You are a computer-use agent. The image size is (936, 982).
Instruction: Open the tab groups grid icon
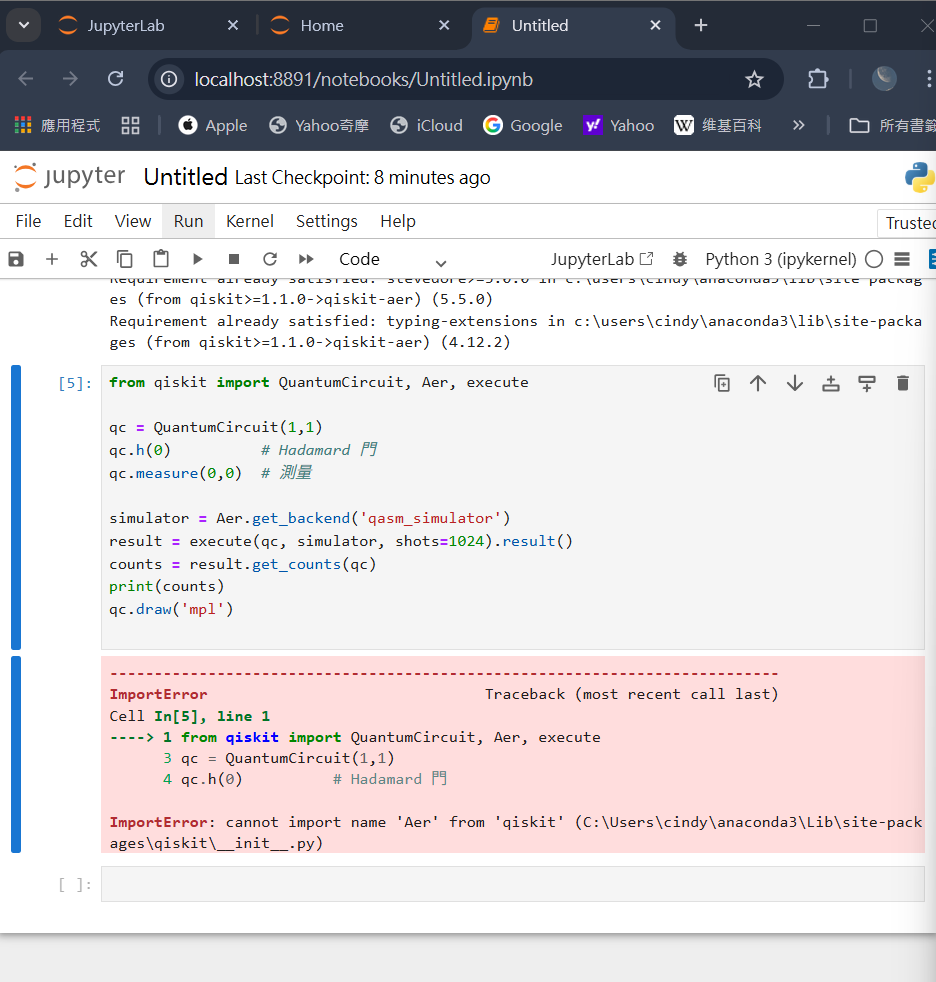[130, 125]
